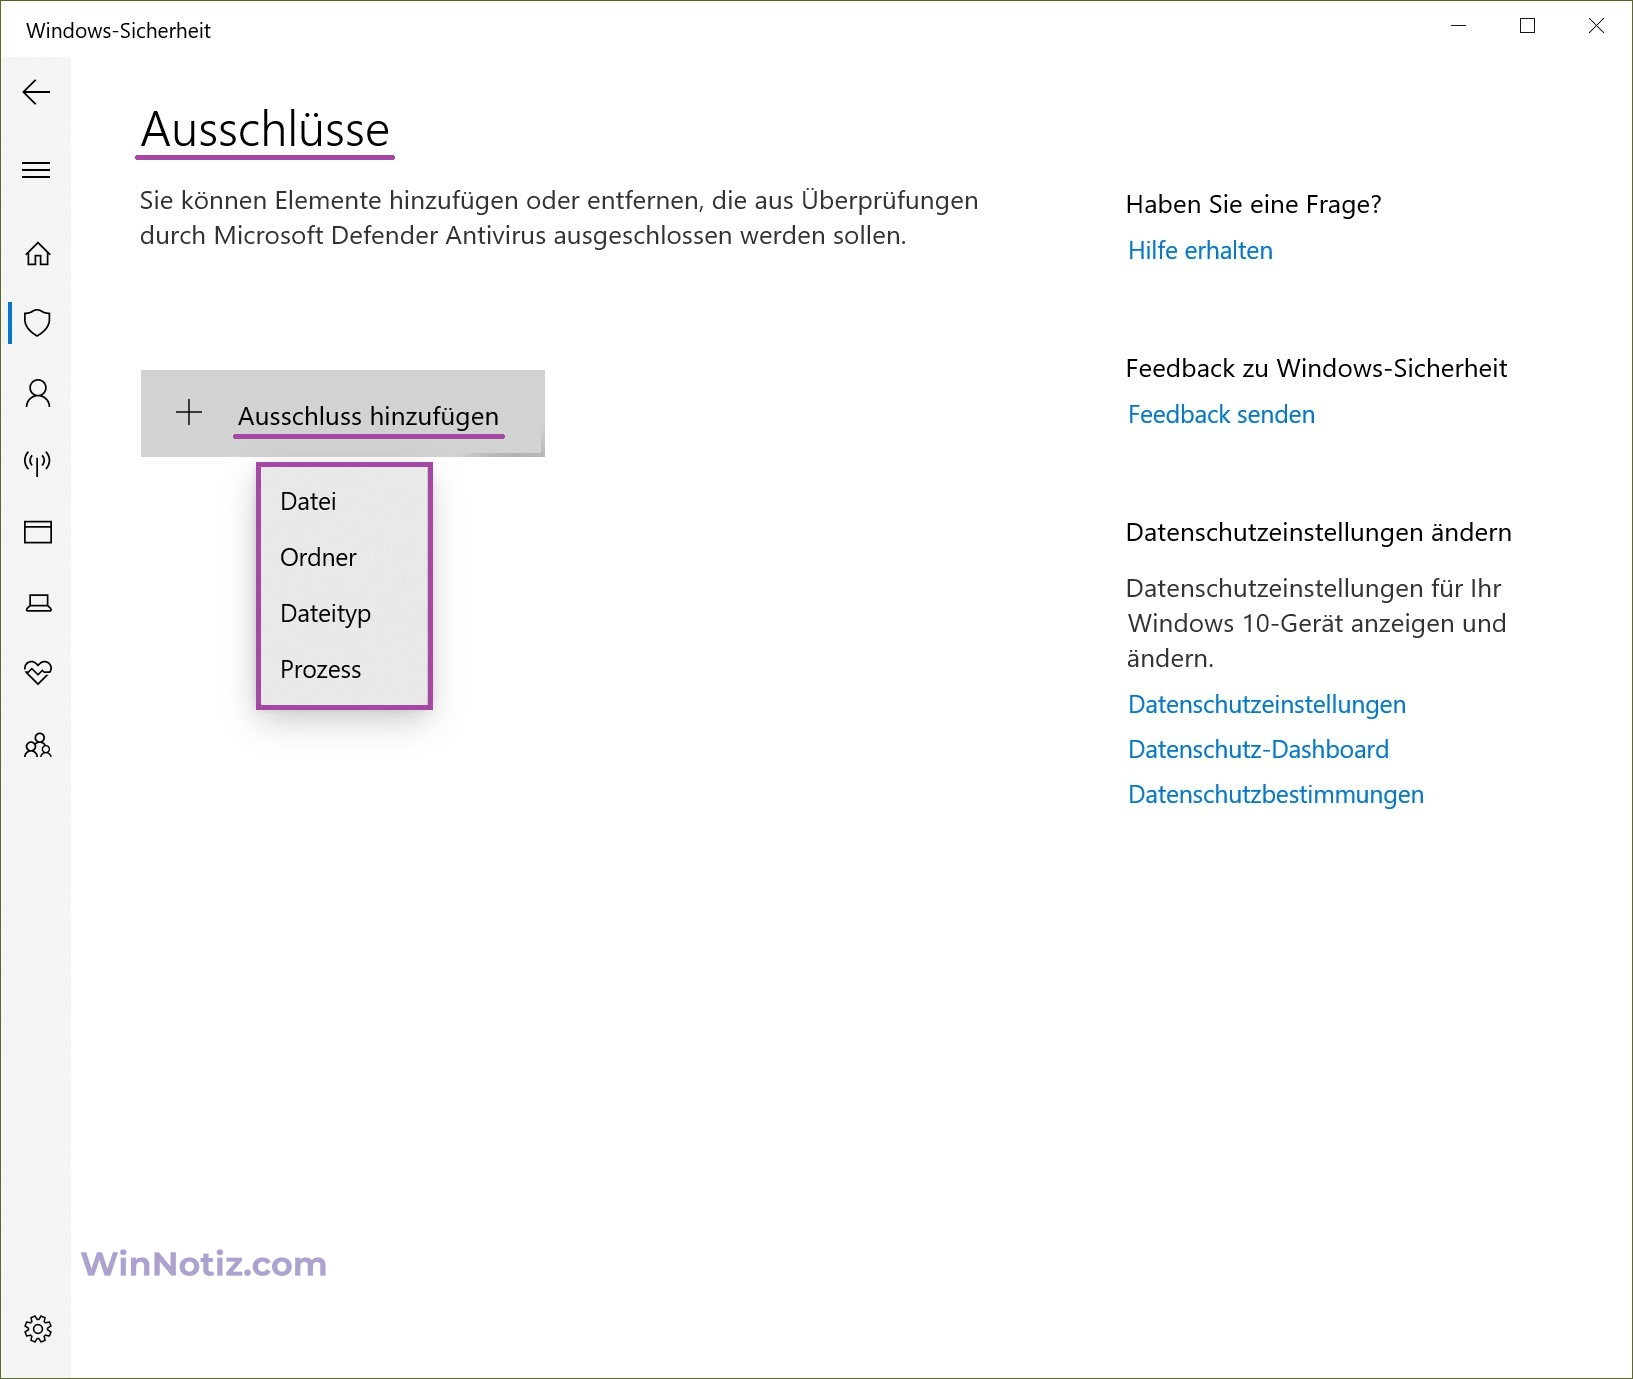Open the Hilfe erhalten link
The width and height of the screenshot is (1633, 1379).
coord(1200,251)
